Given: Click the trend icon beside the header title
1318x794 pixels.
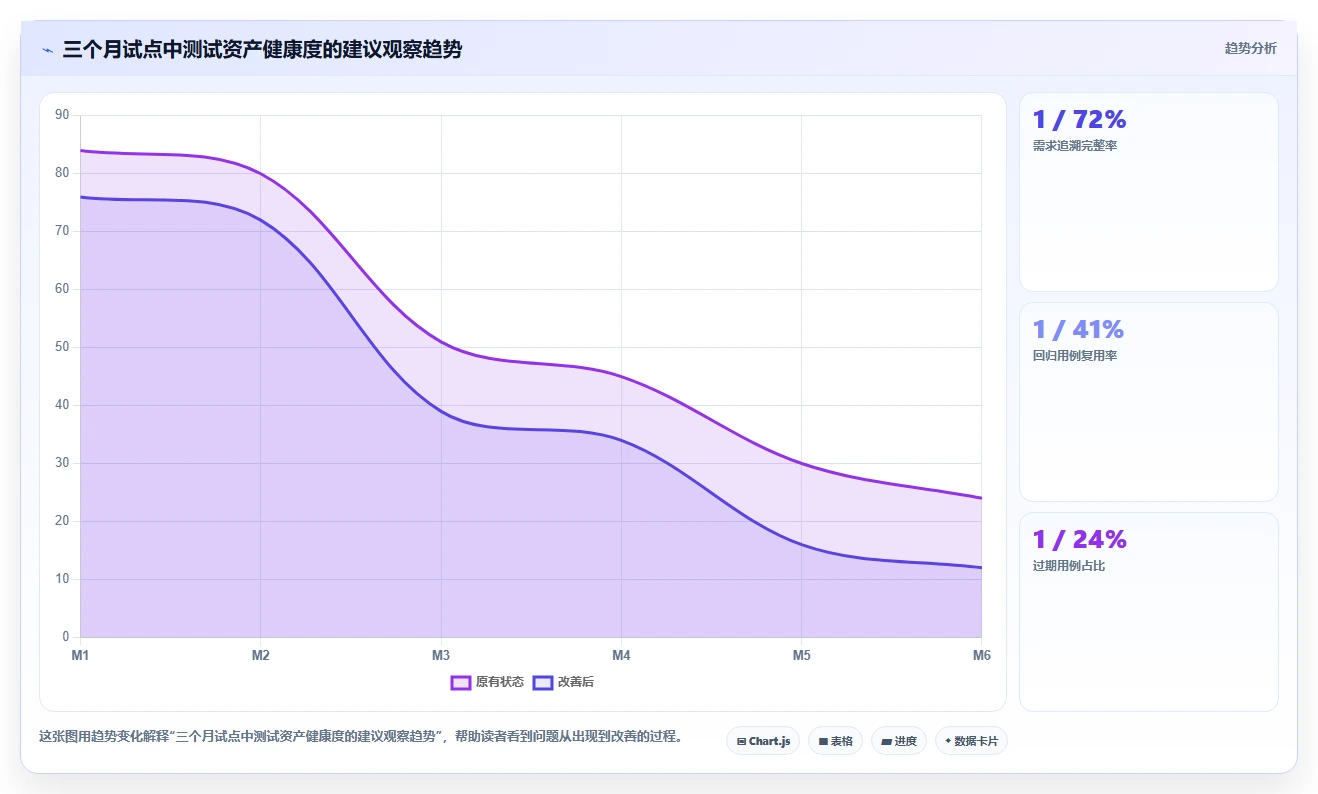Looking at the screenshot, I should point(47,50).
